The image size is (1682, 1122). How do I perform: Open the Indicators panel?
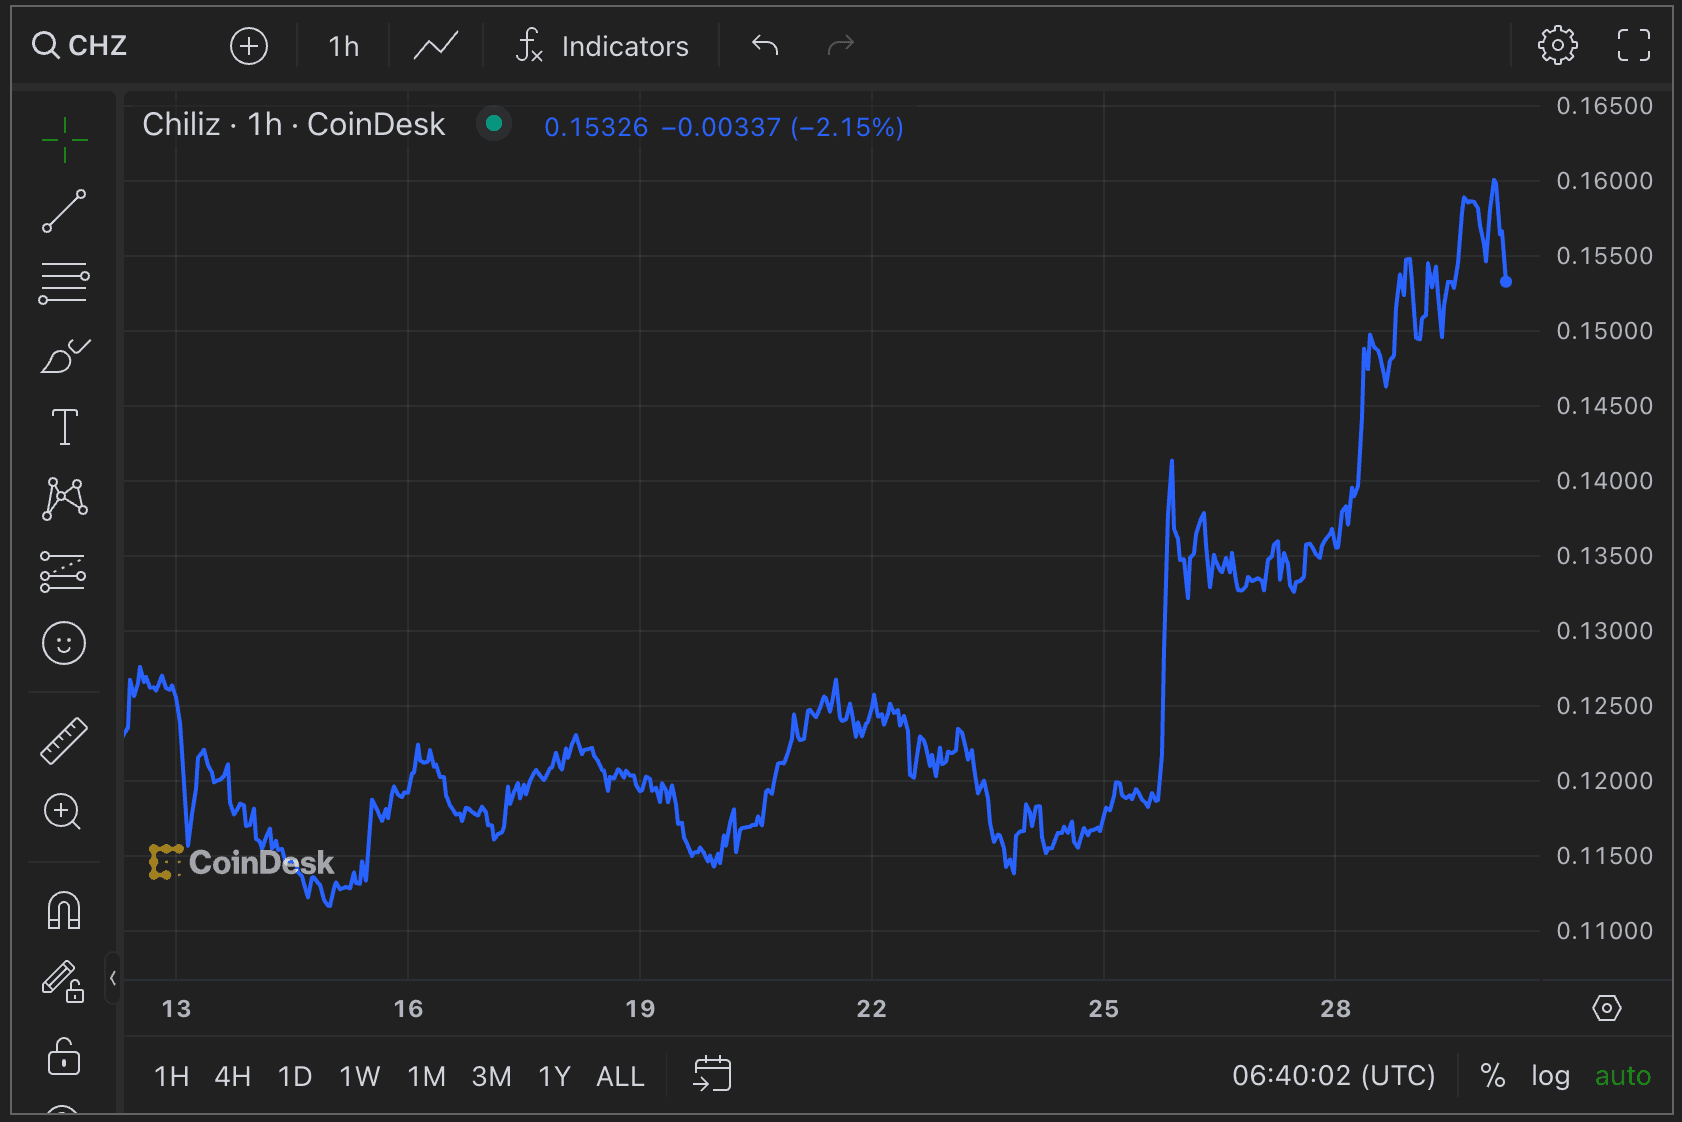(x=602, y=46)
